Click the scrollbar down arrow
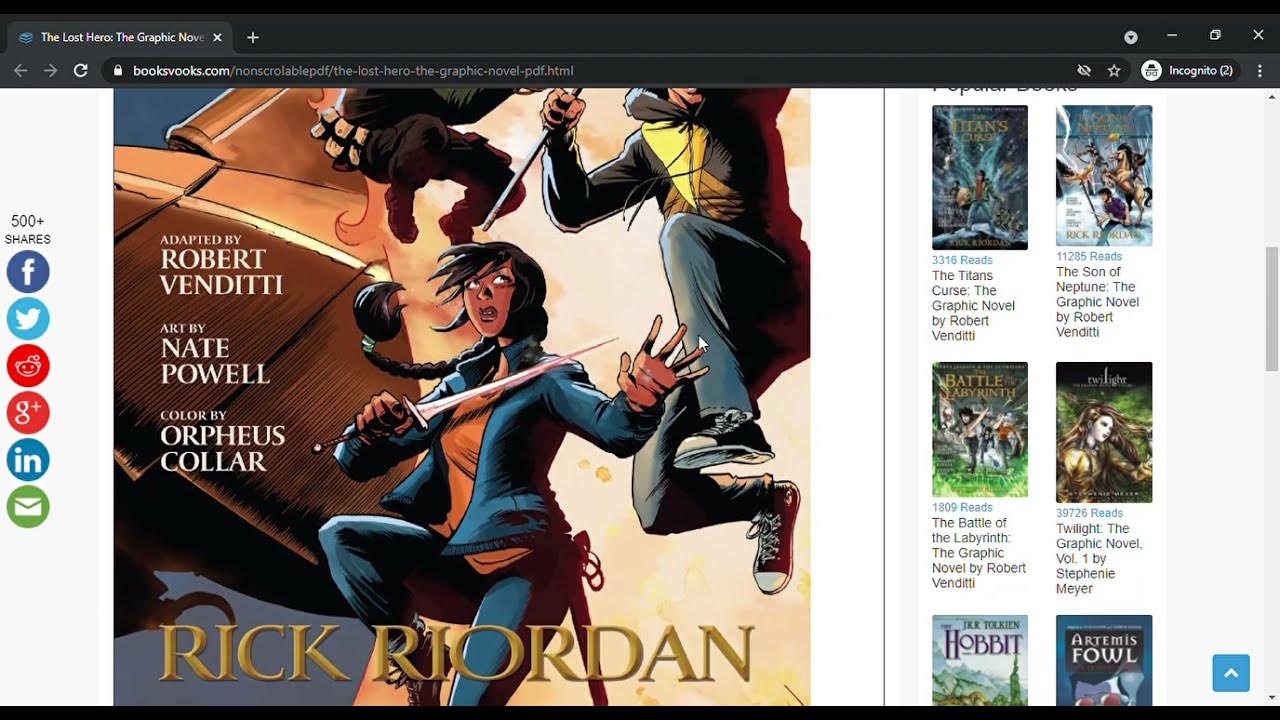 (x=1271, y=698)
